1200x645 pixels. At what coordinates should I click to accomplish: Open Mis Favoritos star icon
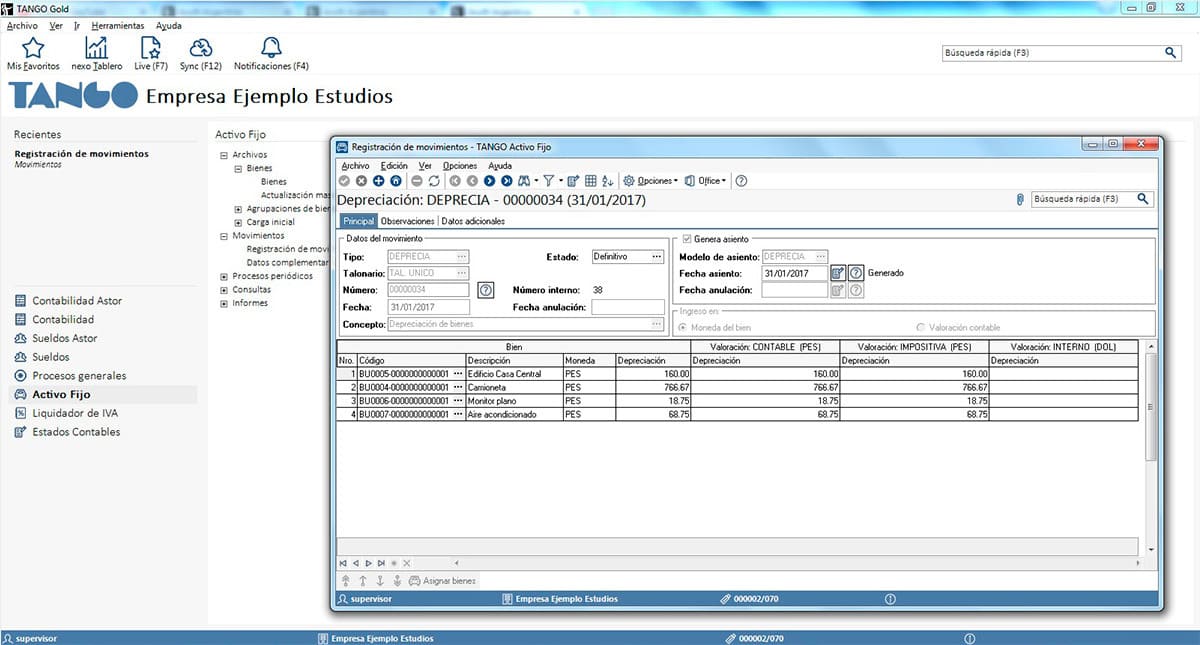click(33, 47)
